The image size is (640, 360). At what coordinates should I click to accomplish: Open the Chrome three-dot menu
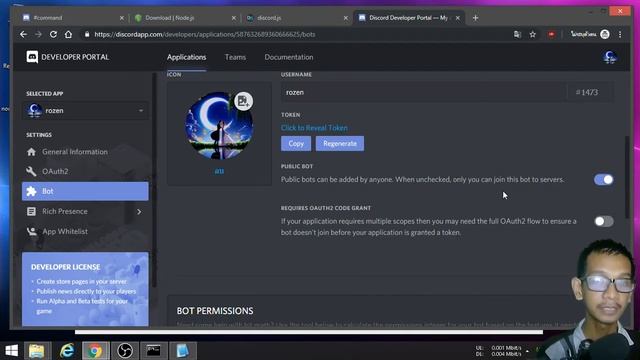point(620,35)
